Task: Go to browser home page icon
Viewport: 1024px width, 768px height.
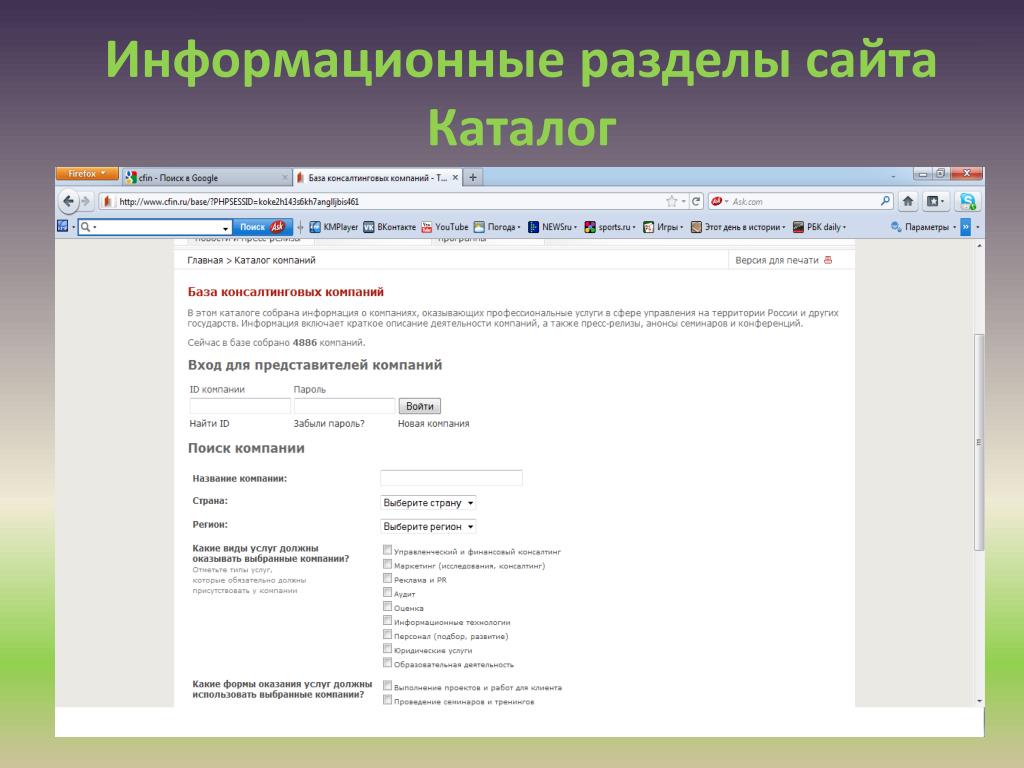Action: 908,201
